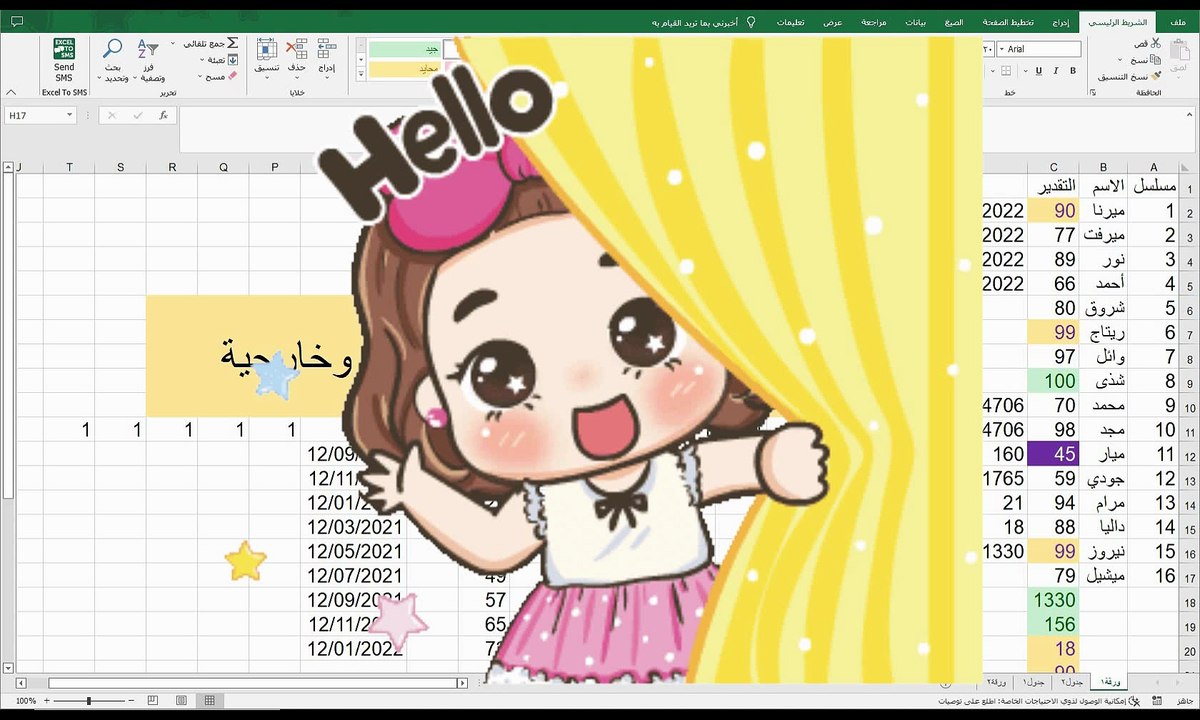Open the بيانات (Data) ribbon tab
This screenshot has width=1200, height=720.
915,21
